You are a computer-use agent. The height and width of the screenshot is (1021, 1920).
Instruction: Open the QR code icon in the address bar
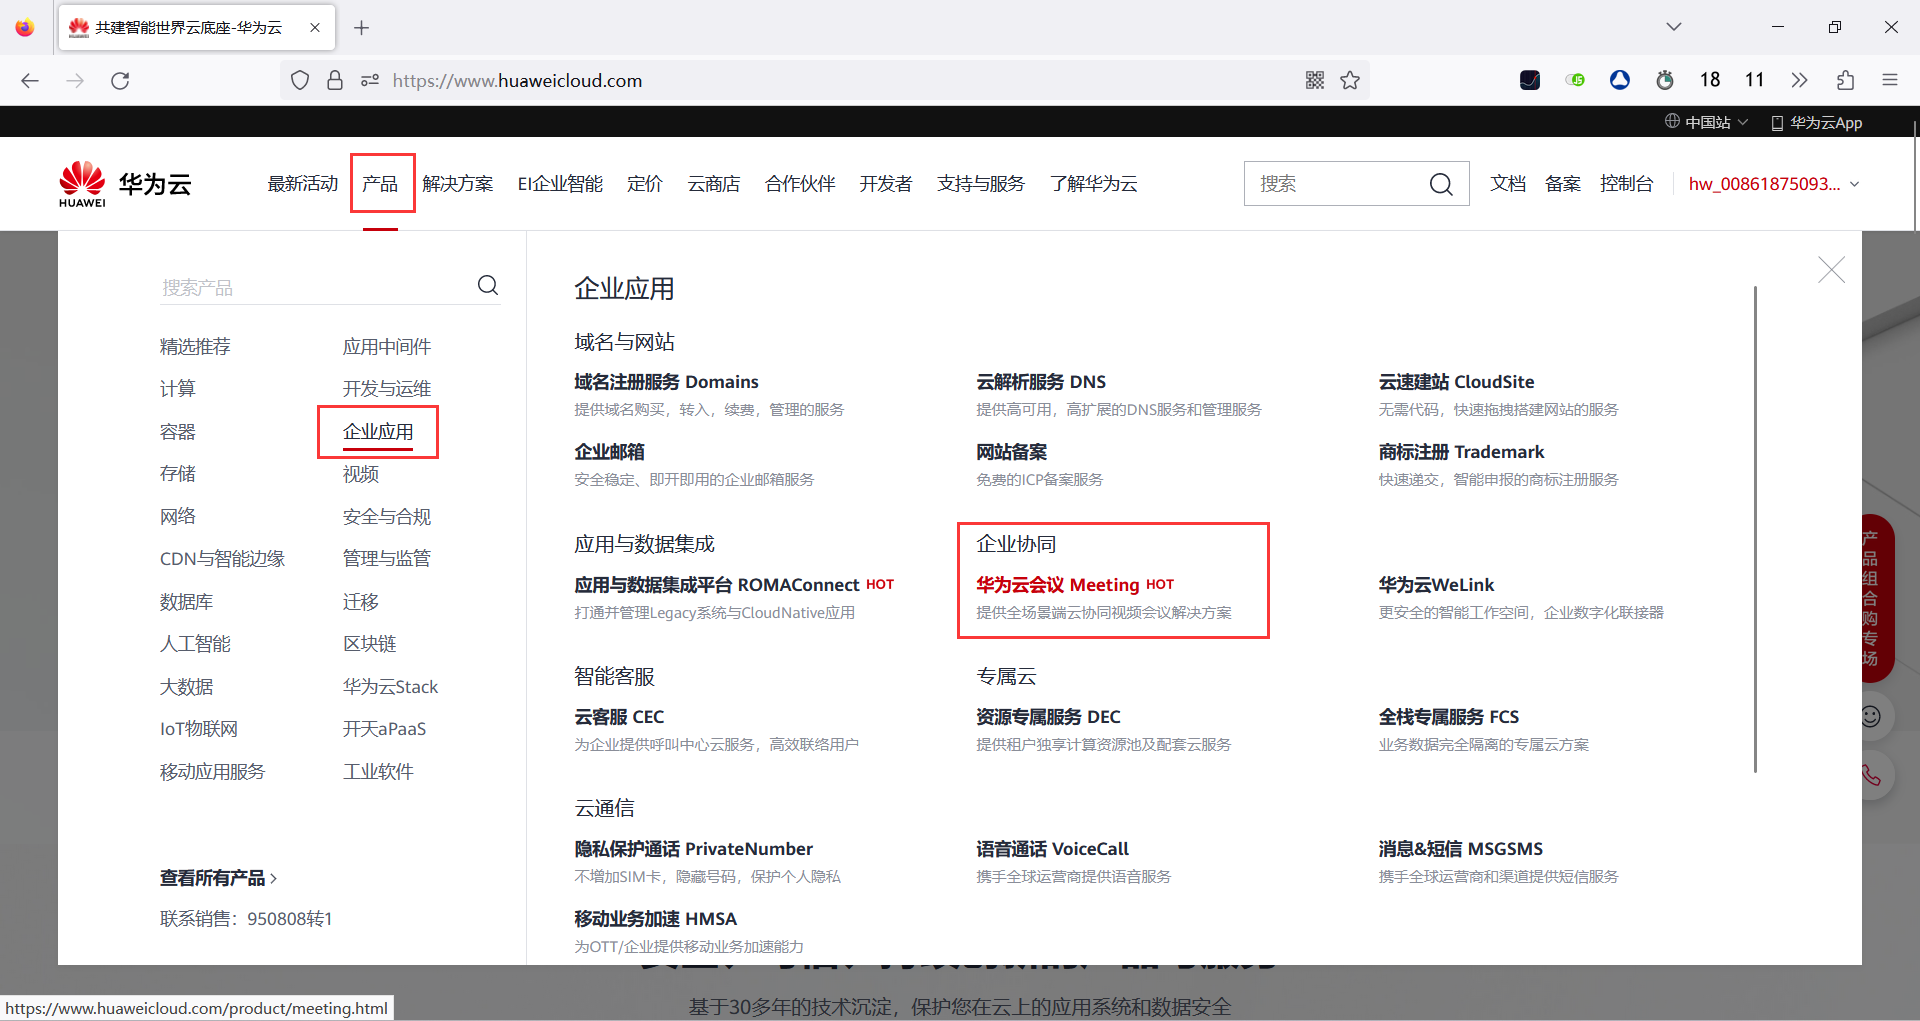1314,80
